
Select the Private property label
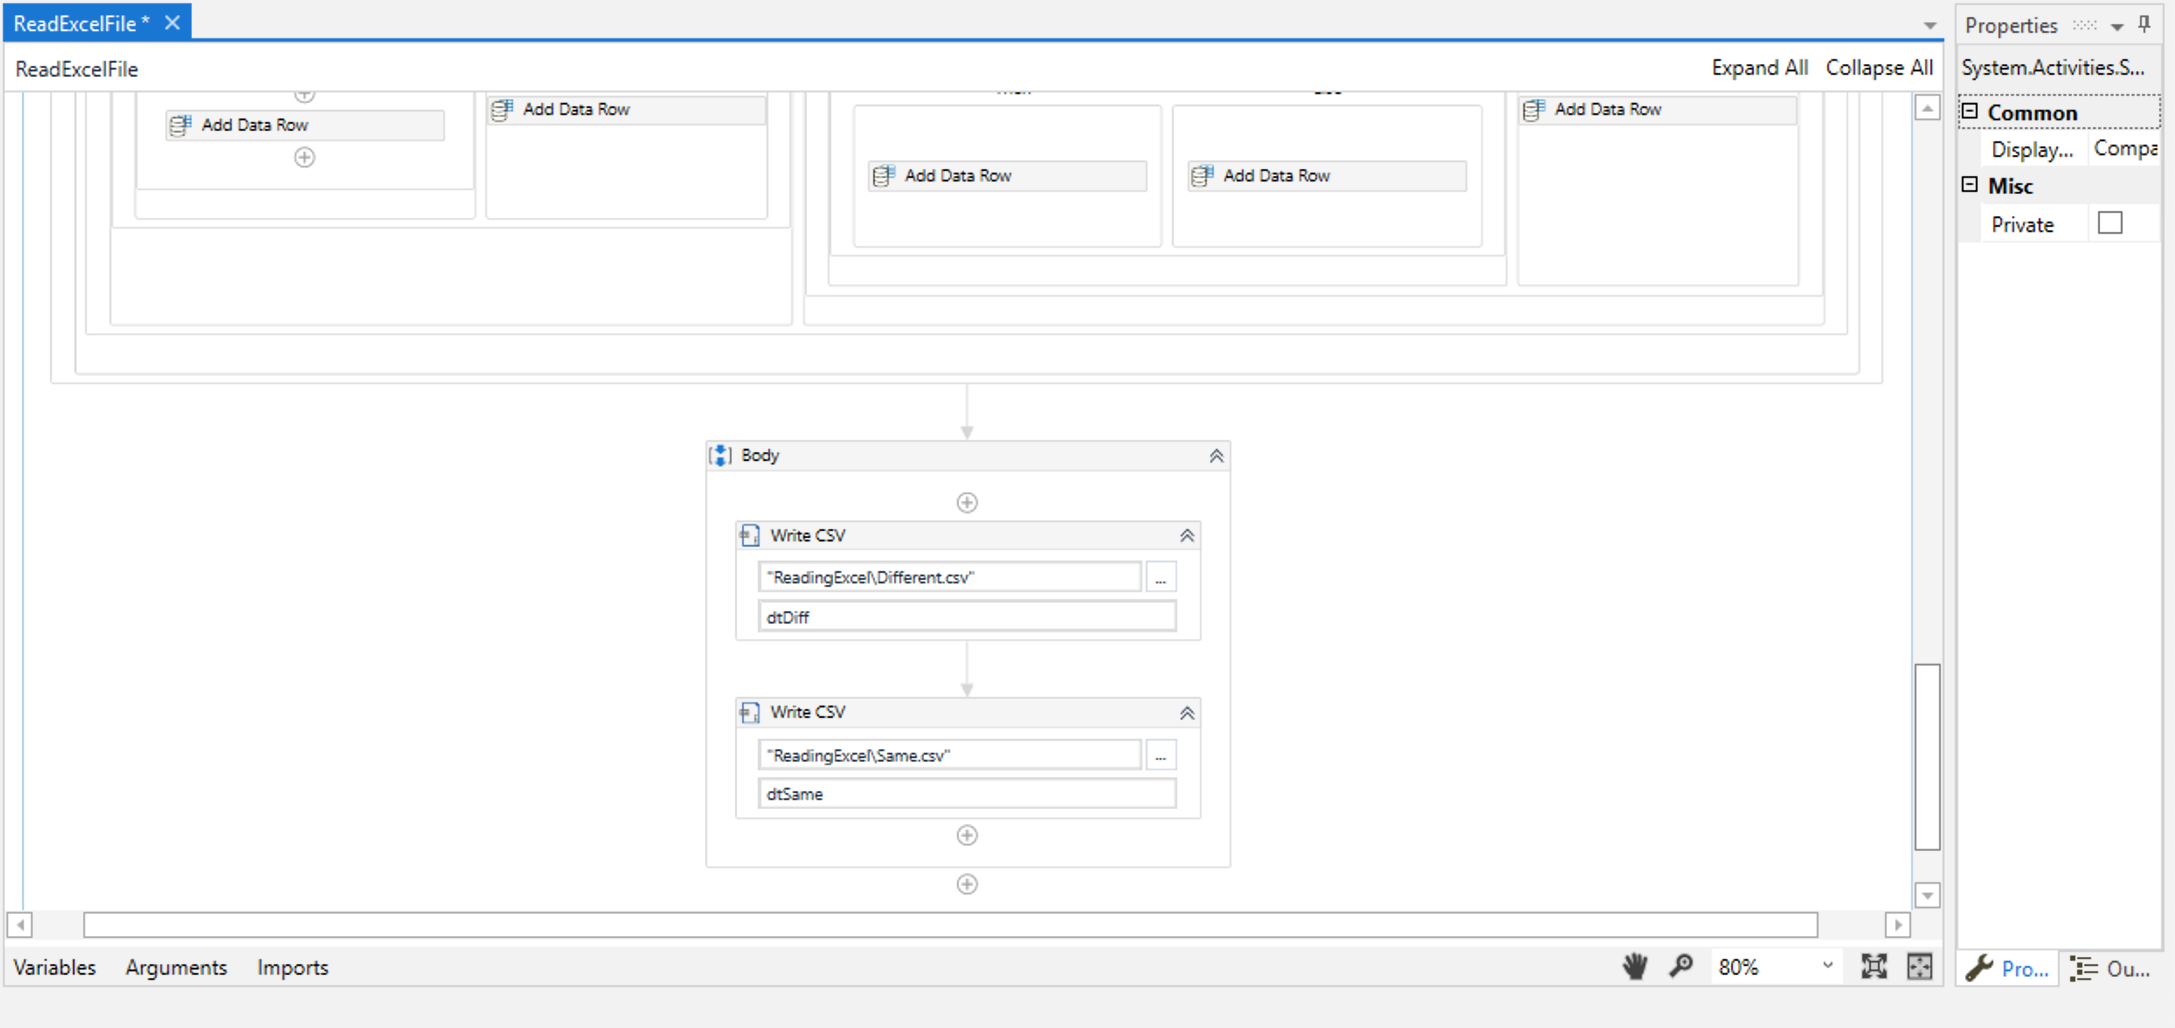tap(2022, 225)
